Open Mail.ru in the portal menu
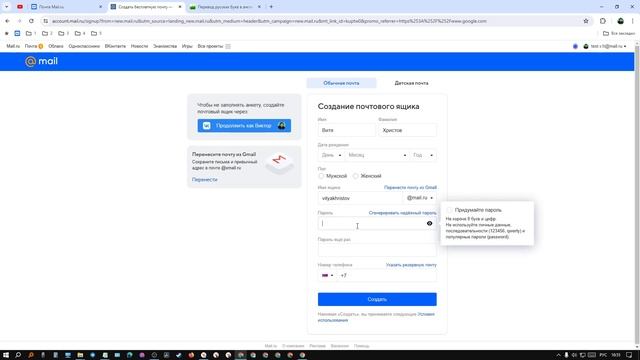Viewport: 640px width, 360px height. pos(13,46)
